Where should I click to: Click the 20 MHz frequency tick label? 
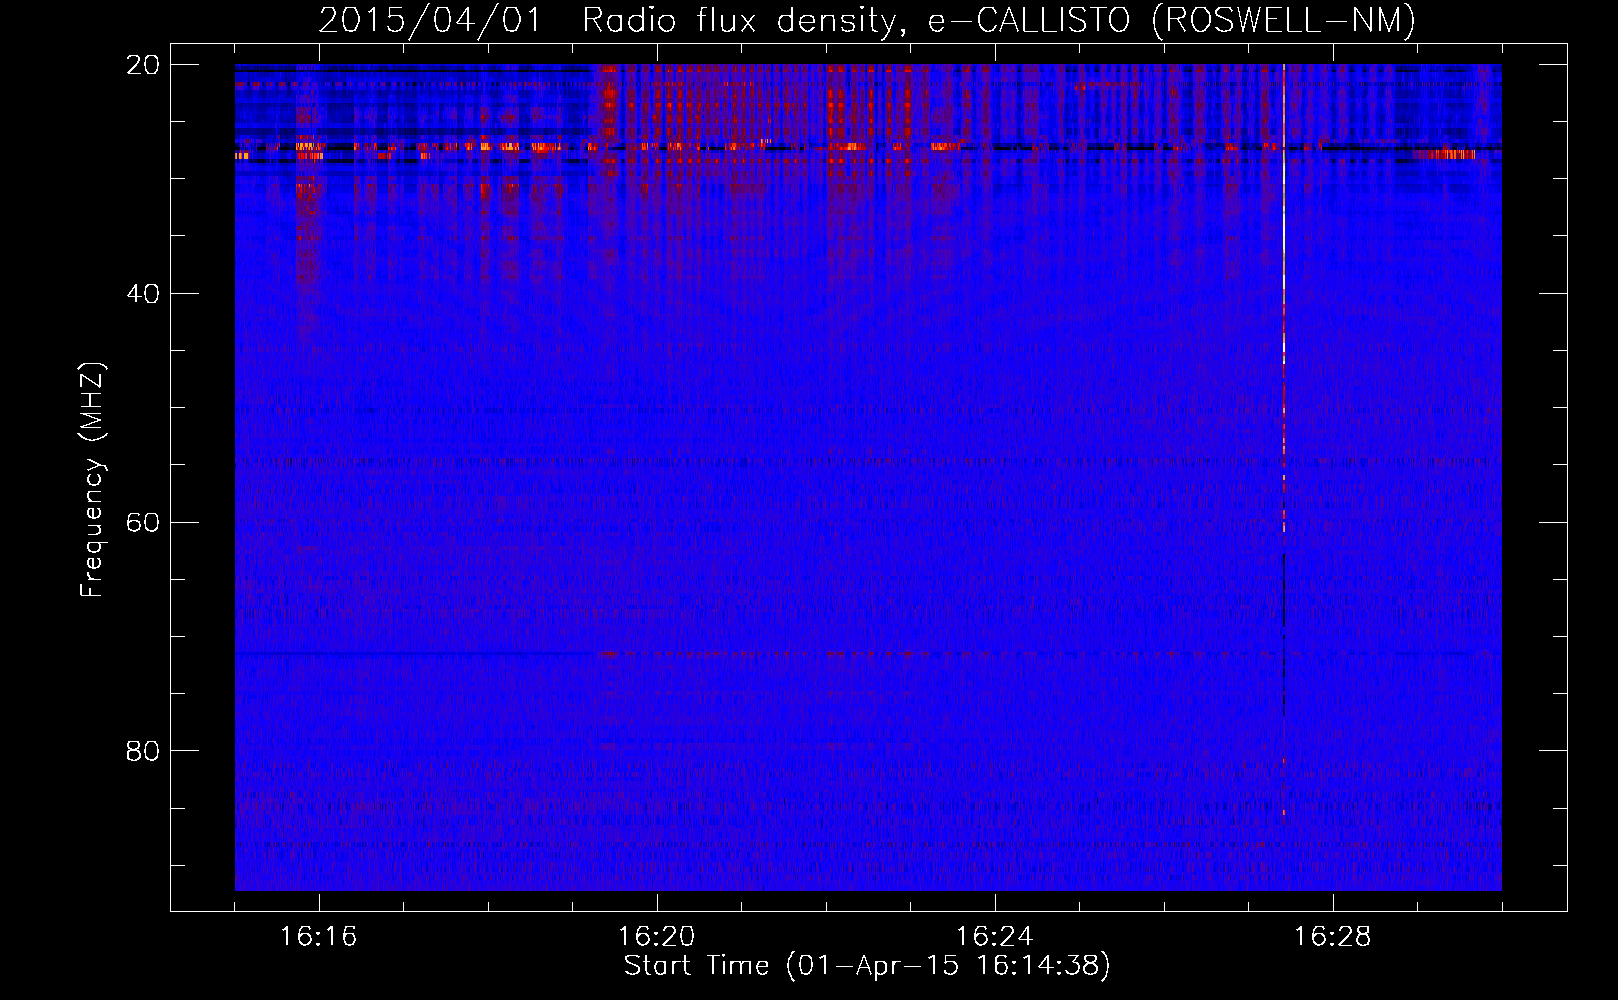(142, 65)
